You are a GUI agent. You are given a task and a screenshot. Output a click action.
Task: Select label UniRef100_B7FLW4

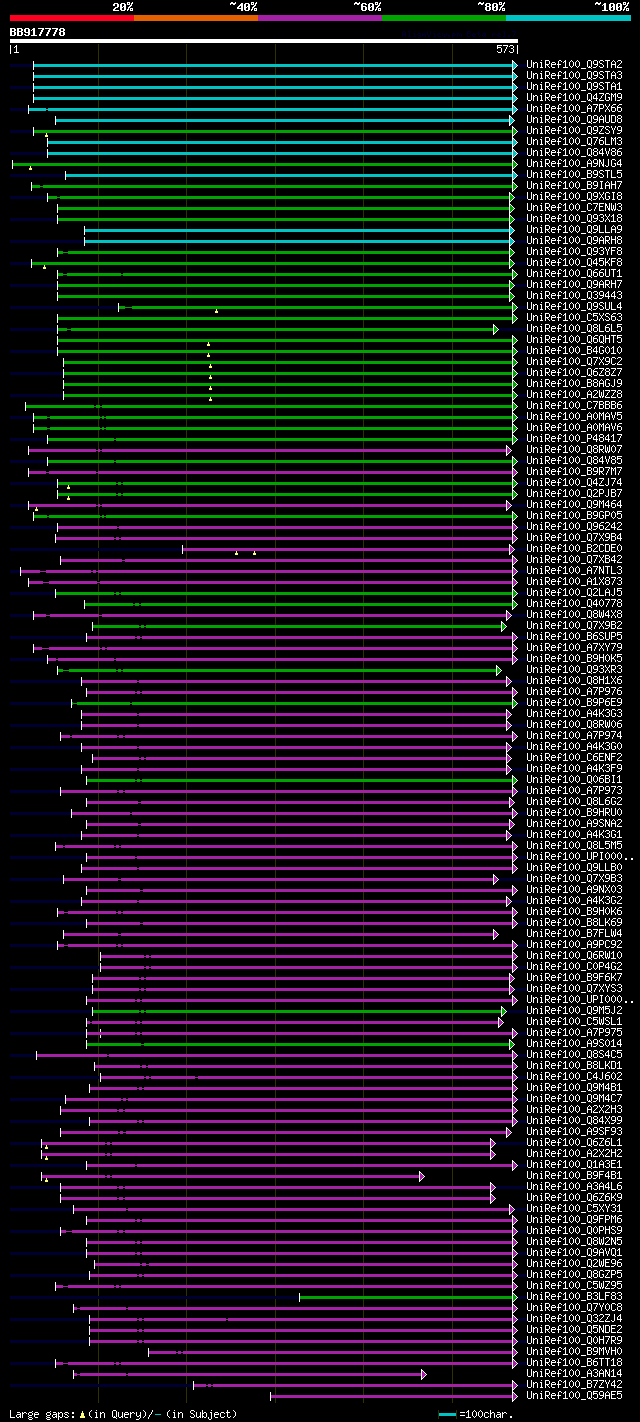[574, 934]
